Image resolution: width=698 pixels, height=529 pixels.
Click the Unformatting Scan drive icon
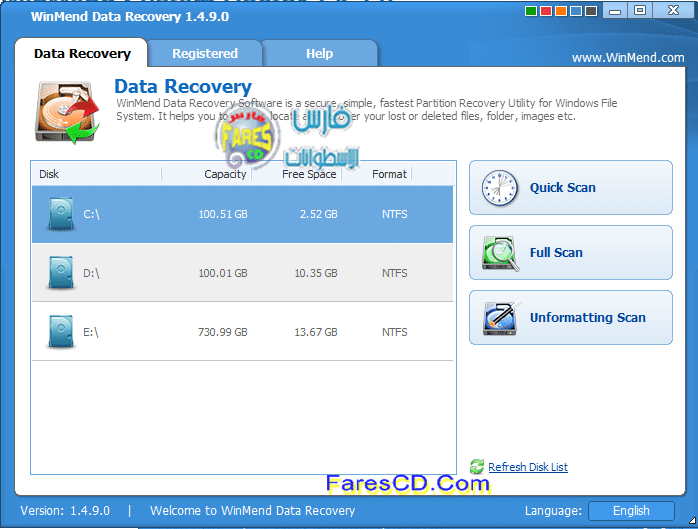click(501, 318)
